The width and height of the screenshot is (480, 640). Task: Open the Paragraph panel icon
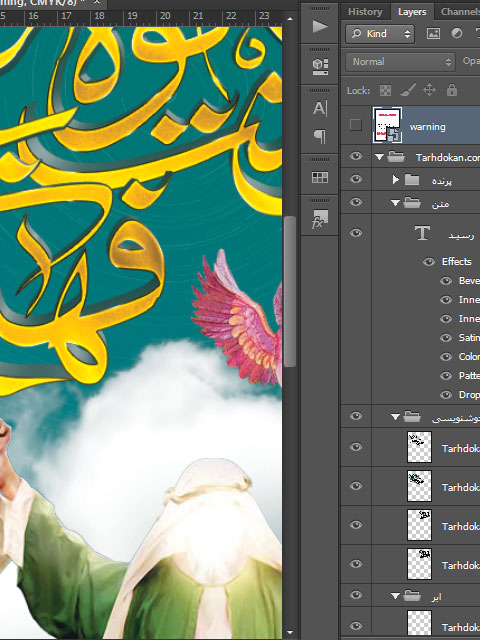[320, 136]
